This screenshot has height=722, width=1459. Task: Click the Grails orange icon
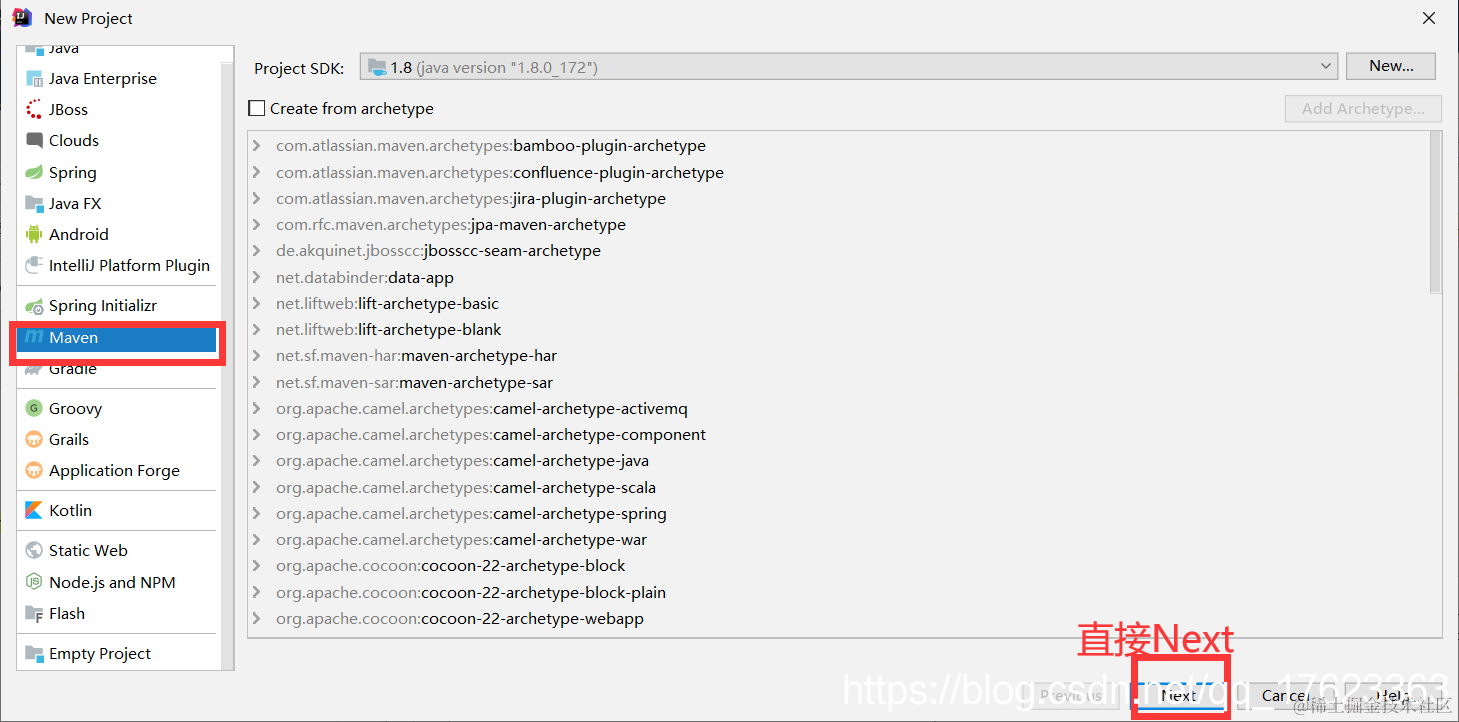34,440
